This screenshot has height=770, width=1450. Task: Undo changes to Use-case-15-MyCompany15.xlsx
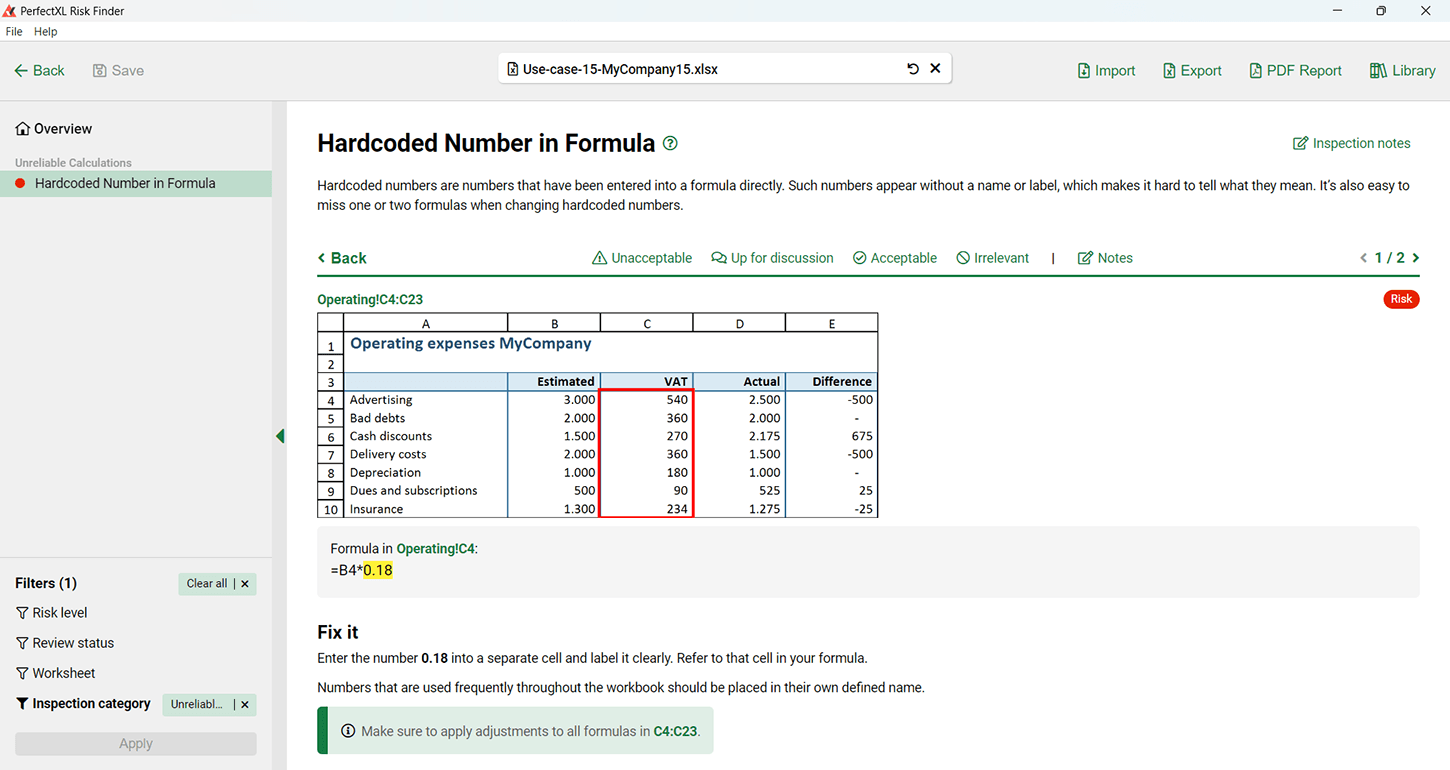[912, 68]
